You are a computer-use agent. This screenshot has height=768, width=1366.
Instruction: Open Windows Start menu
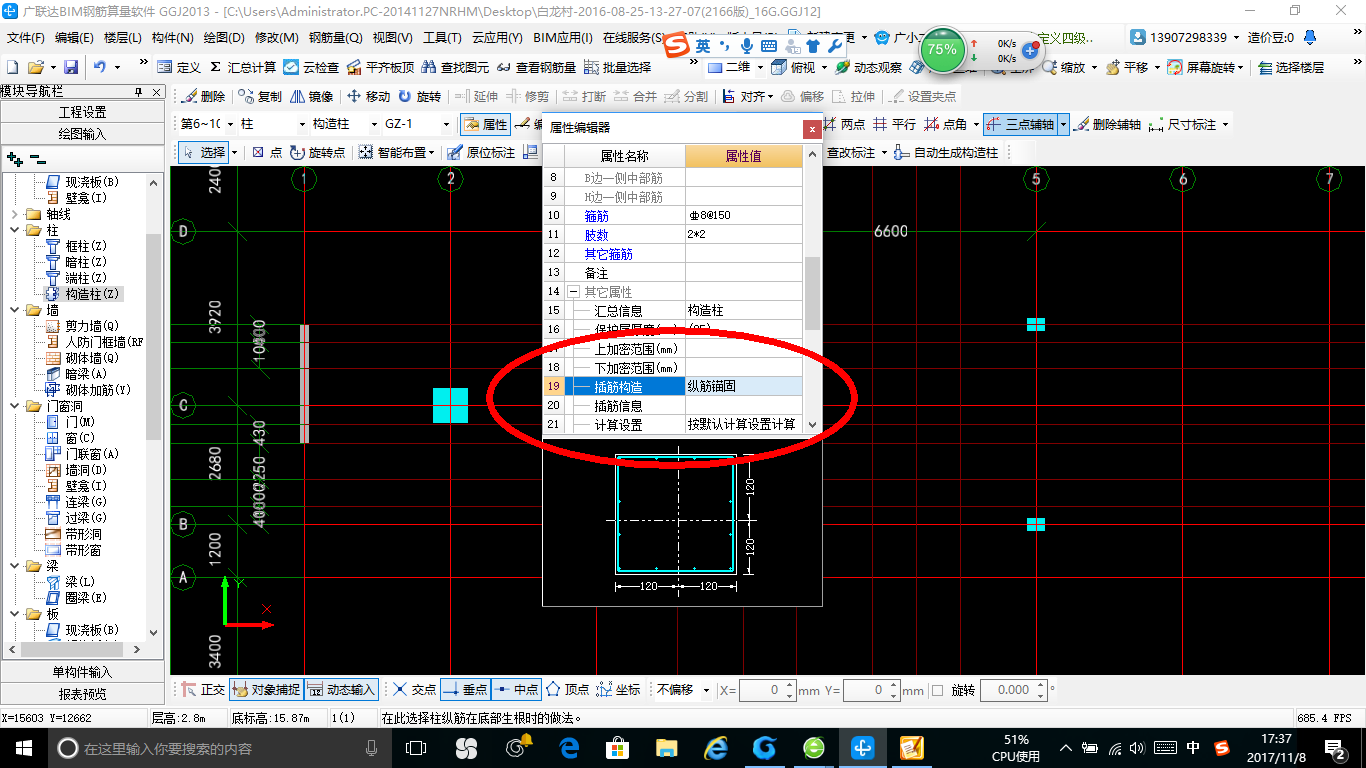23,747
